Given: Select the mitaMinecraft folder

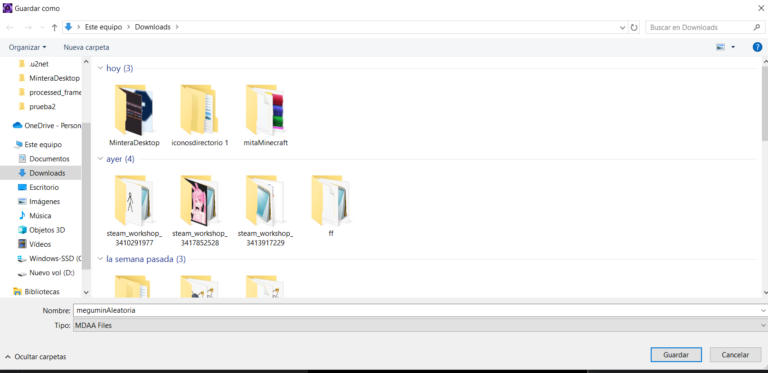Looking at the screenshot, I should tap(265, 116).
